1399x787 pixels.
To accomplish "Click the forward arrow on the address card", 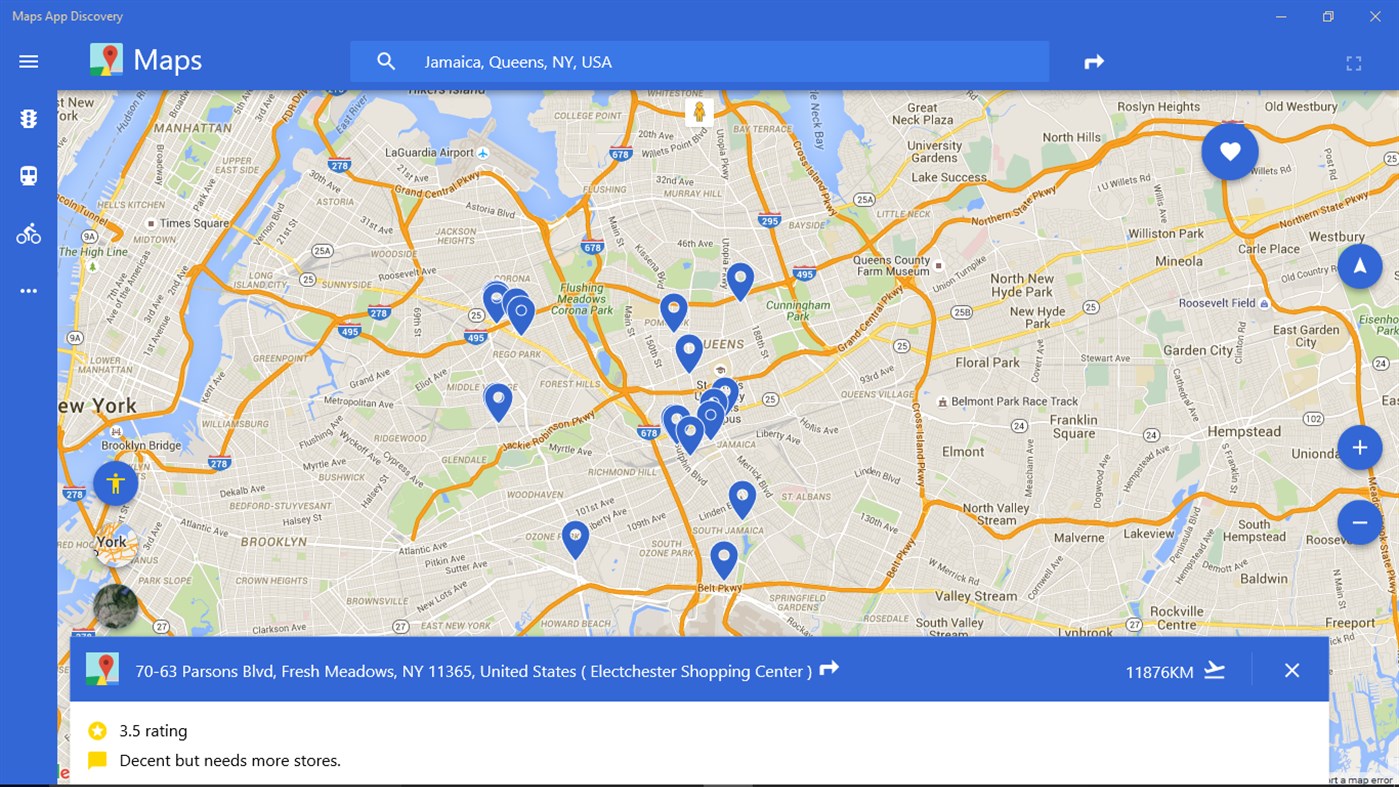I will click(830, 669).
